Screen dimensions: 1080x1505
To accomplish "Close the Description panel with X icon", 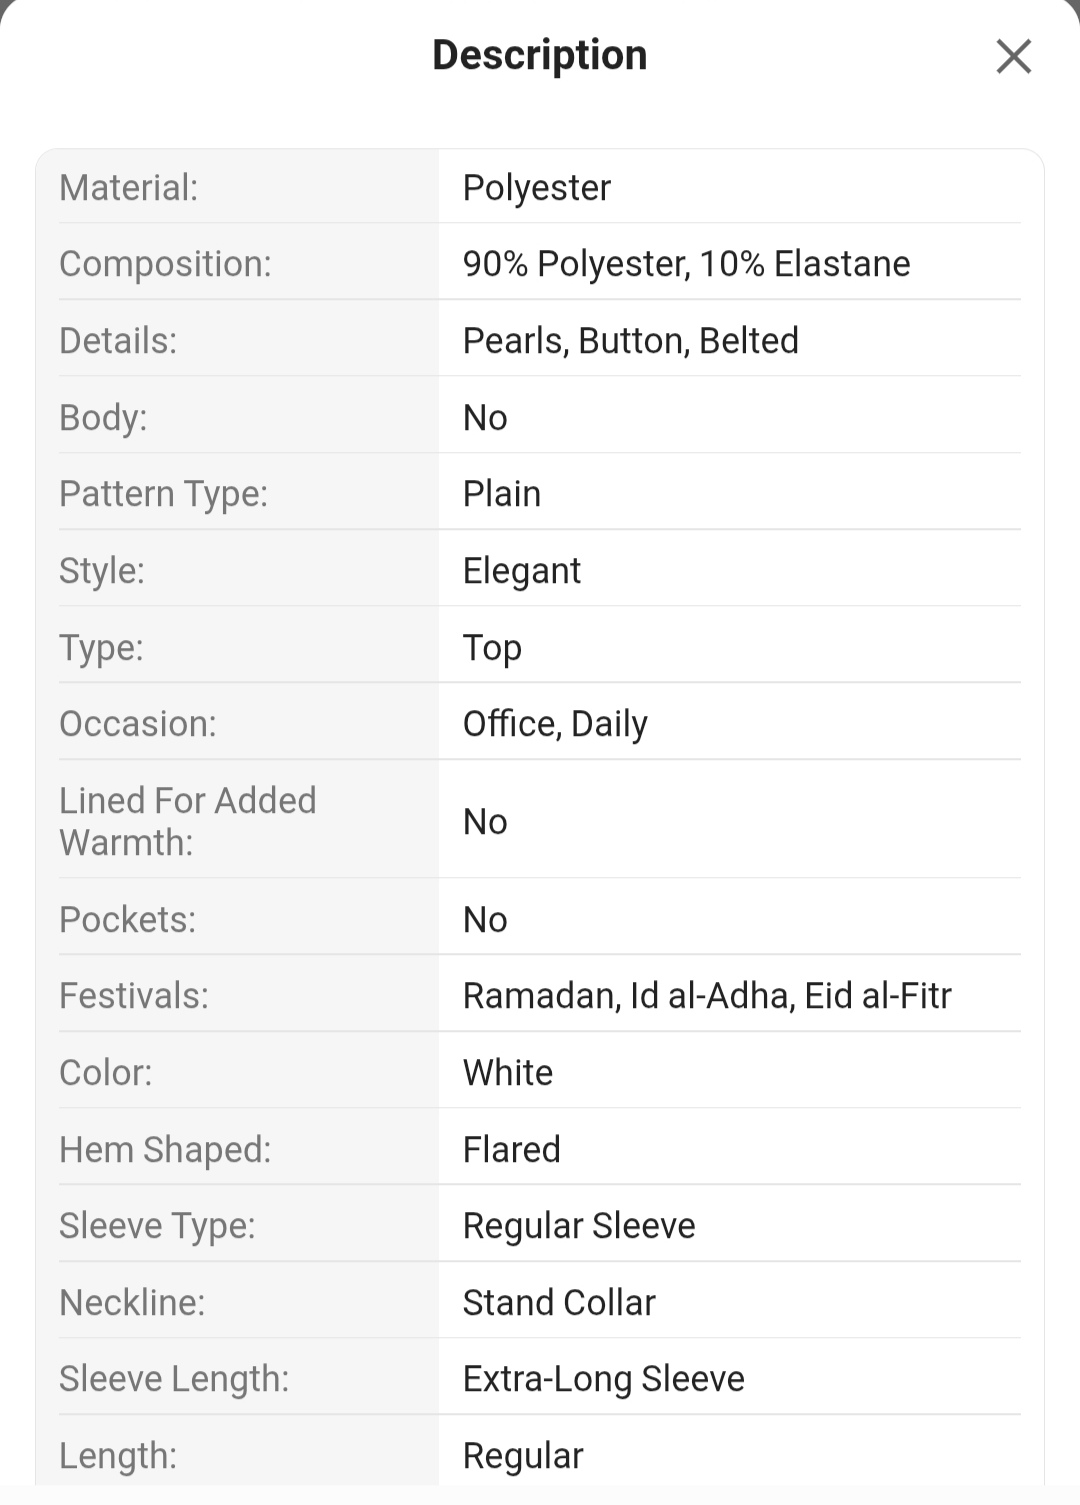I will coord(1013,56).
